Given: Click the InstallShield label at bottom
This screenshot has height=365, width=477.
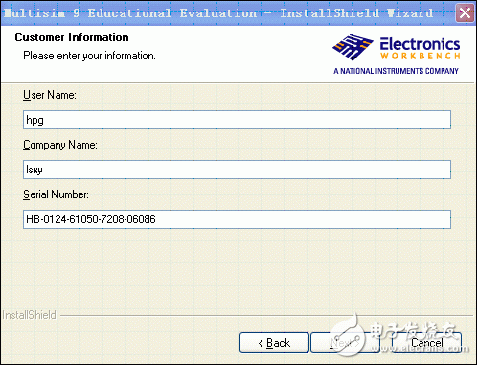Looking at the screenshot, I should point(29,315).
